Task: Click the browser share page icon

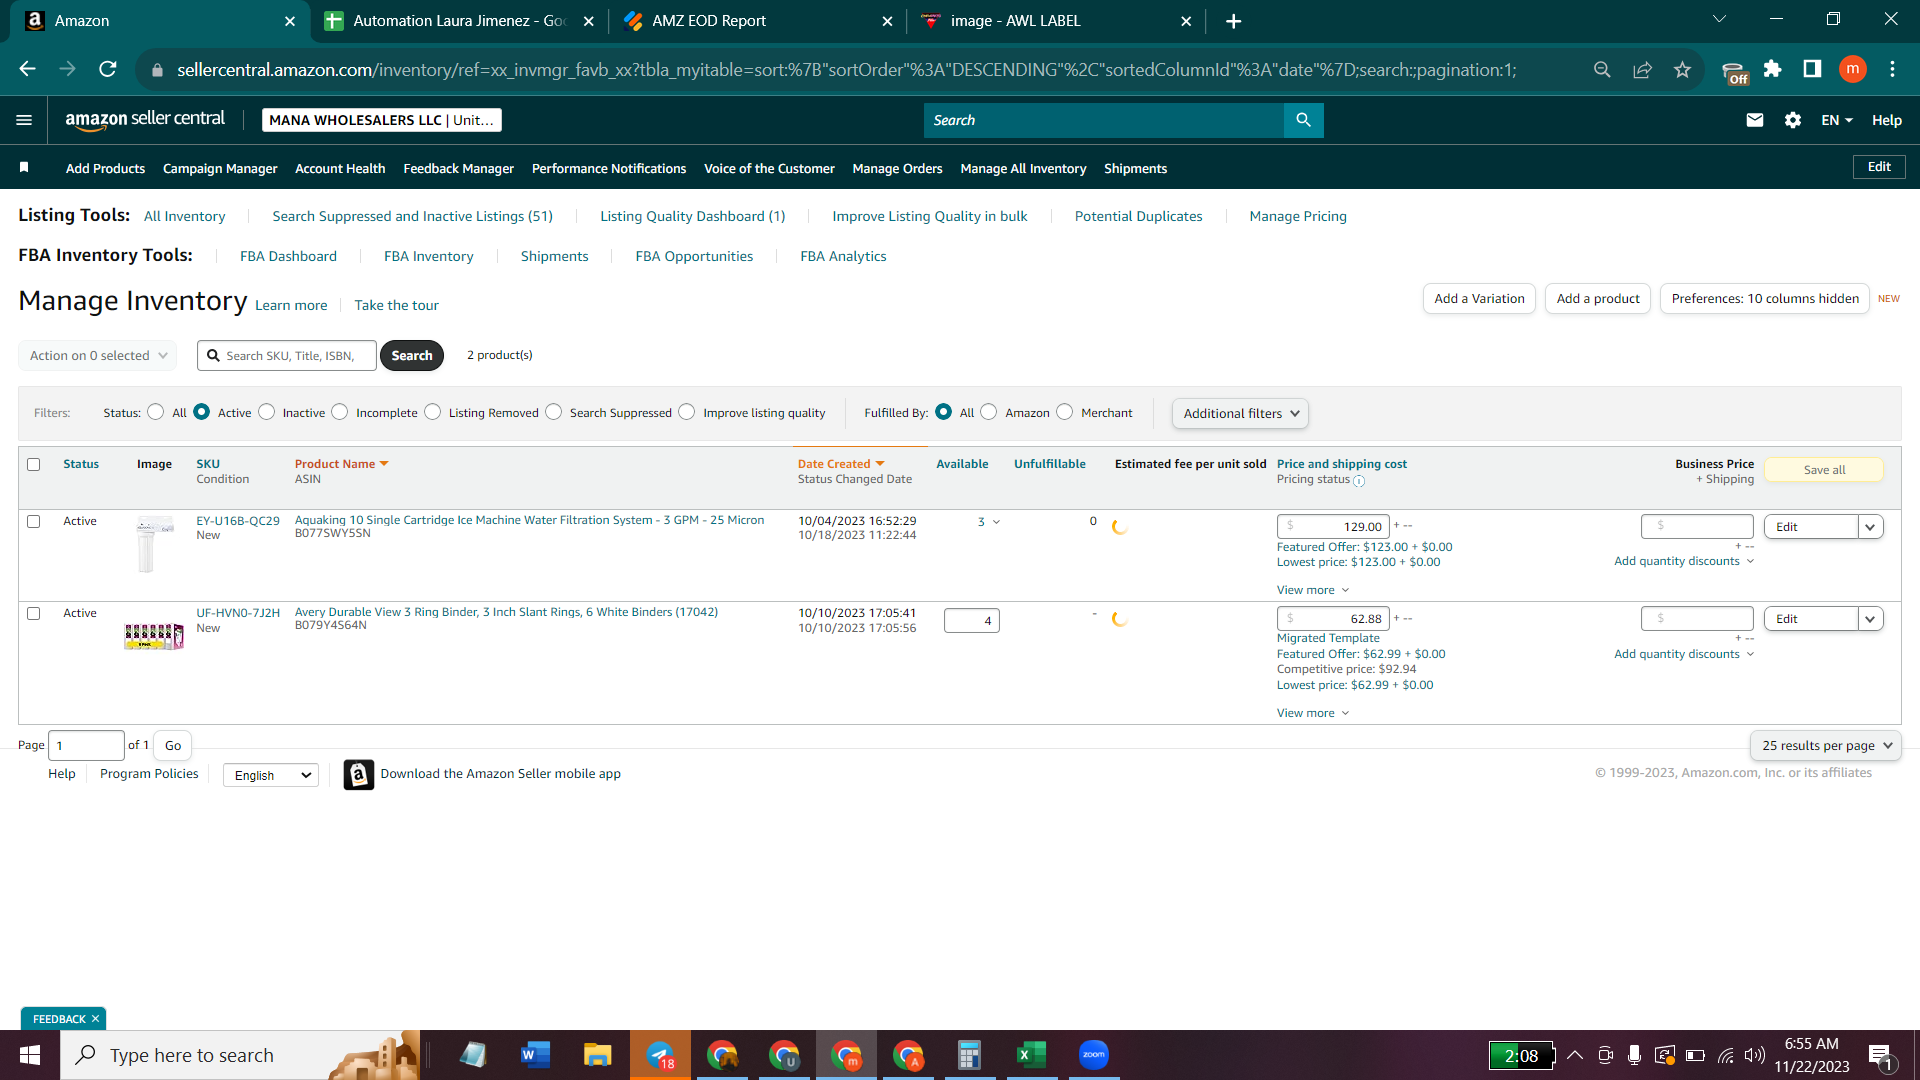Action: [x=1642, y=69]
